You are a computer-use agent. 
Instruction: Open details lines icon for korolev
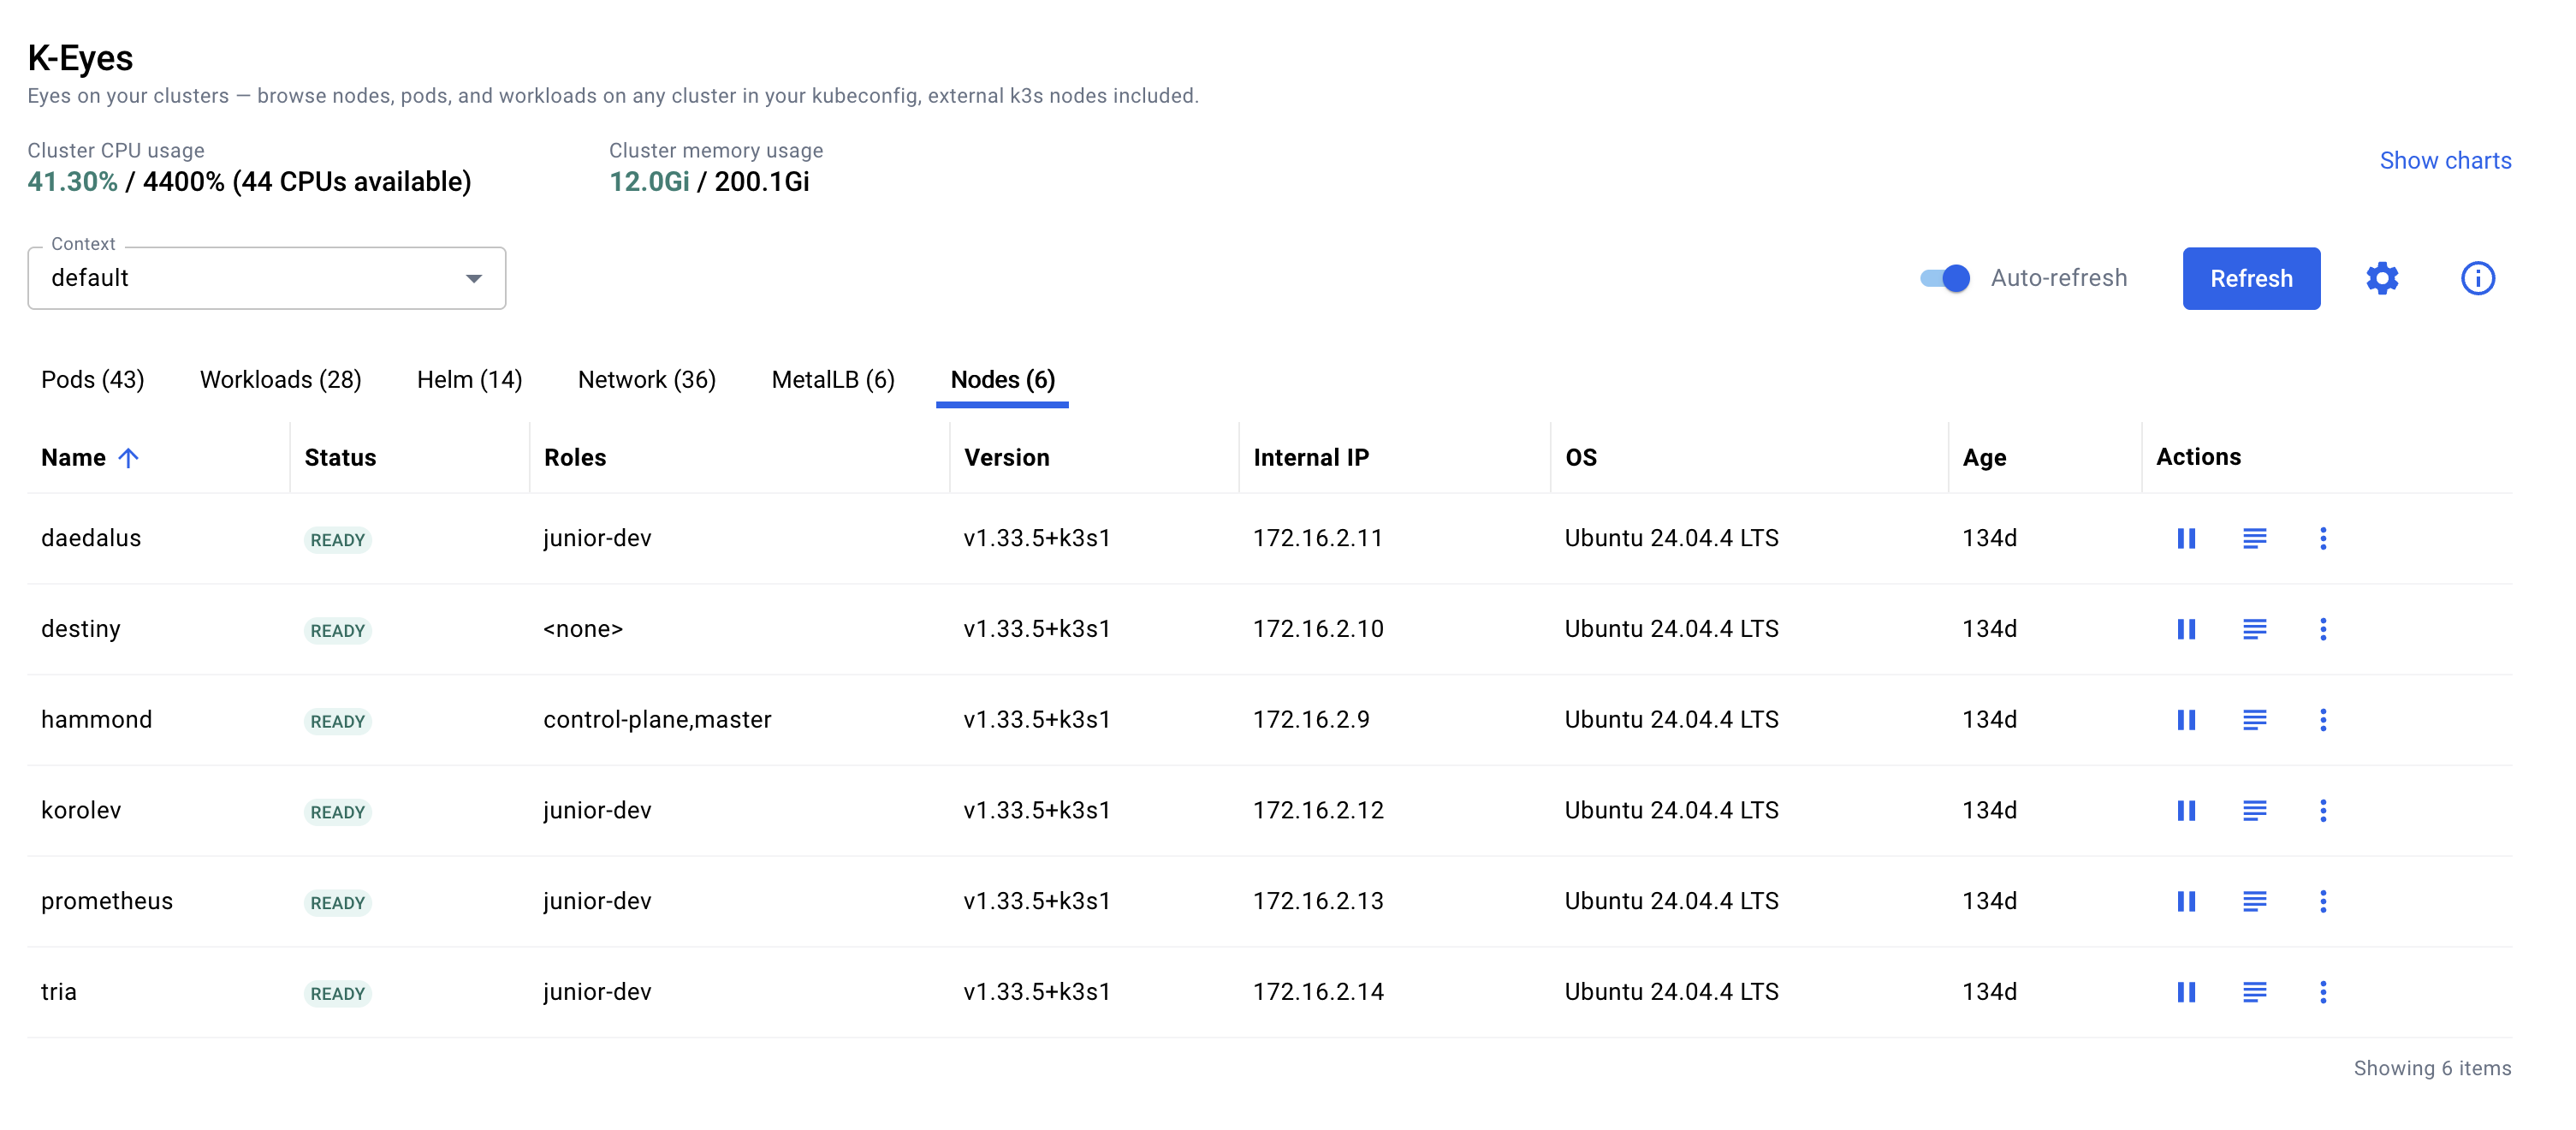pyautogui.click(x=2254, y=811)
